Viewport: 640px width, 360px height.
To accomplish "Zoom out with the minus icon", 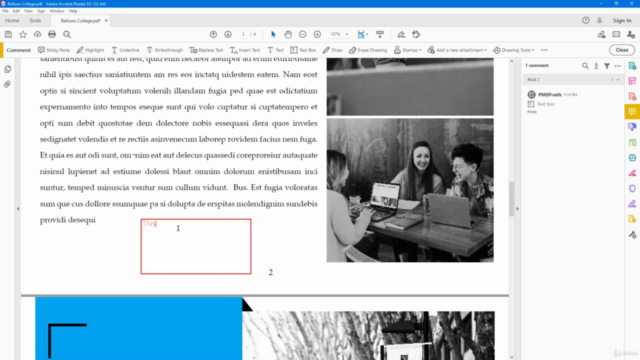I will click(302, 35).
